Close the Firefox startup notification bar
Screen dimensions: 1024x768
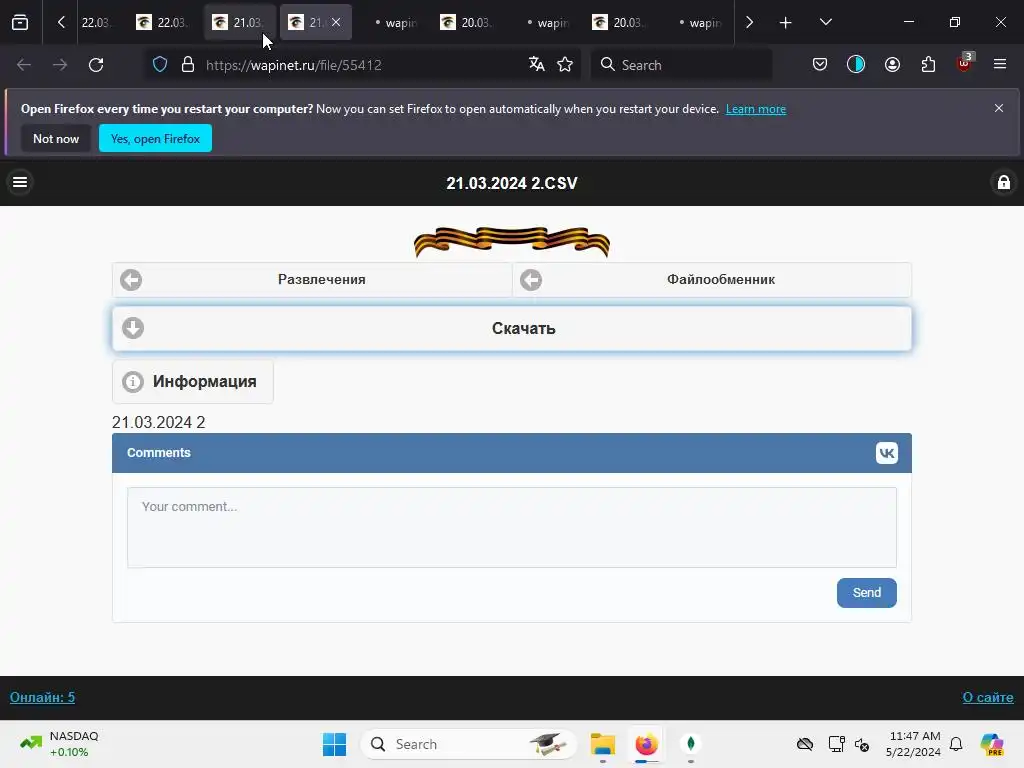[x=999, y=108]
